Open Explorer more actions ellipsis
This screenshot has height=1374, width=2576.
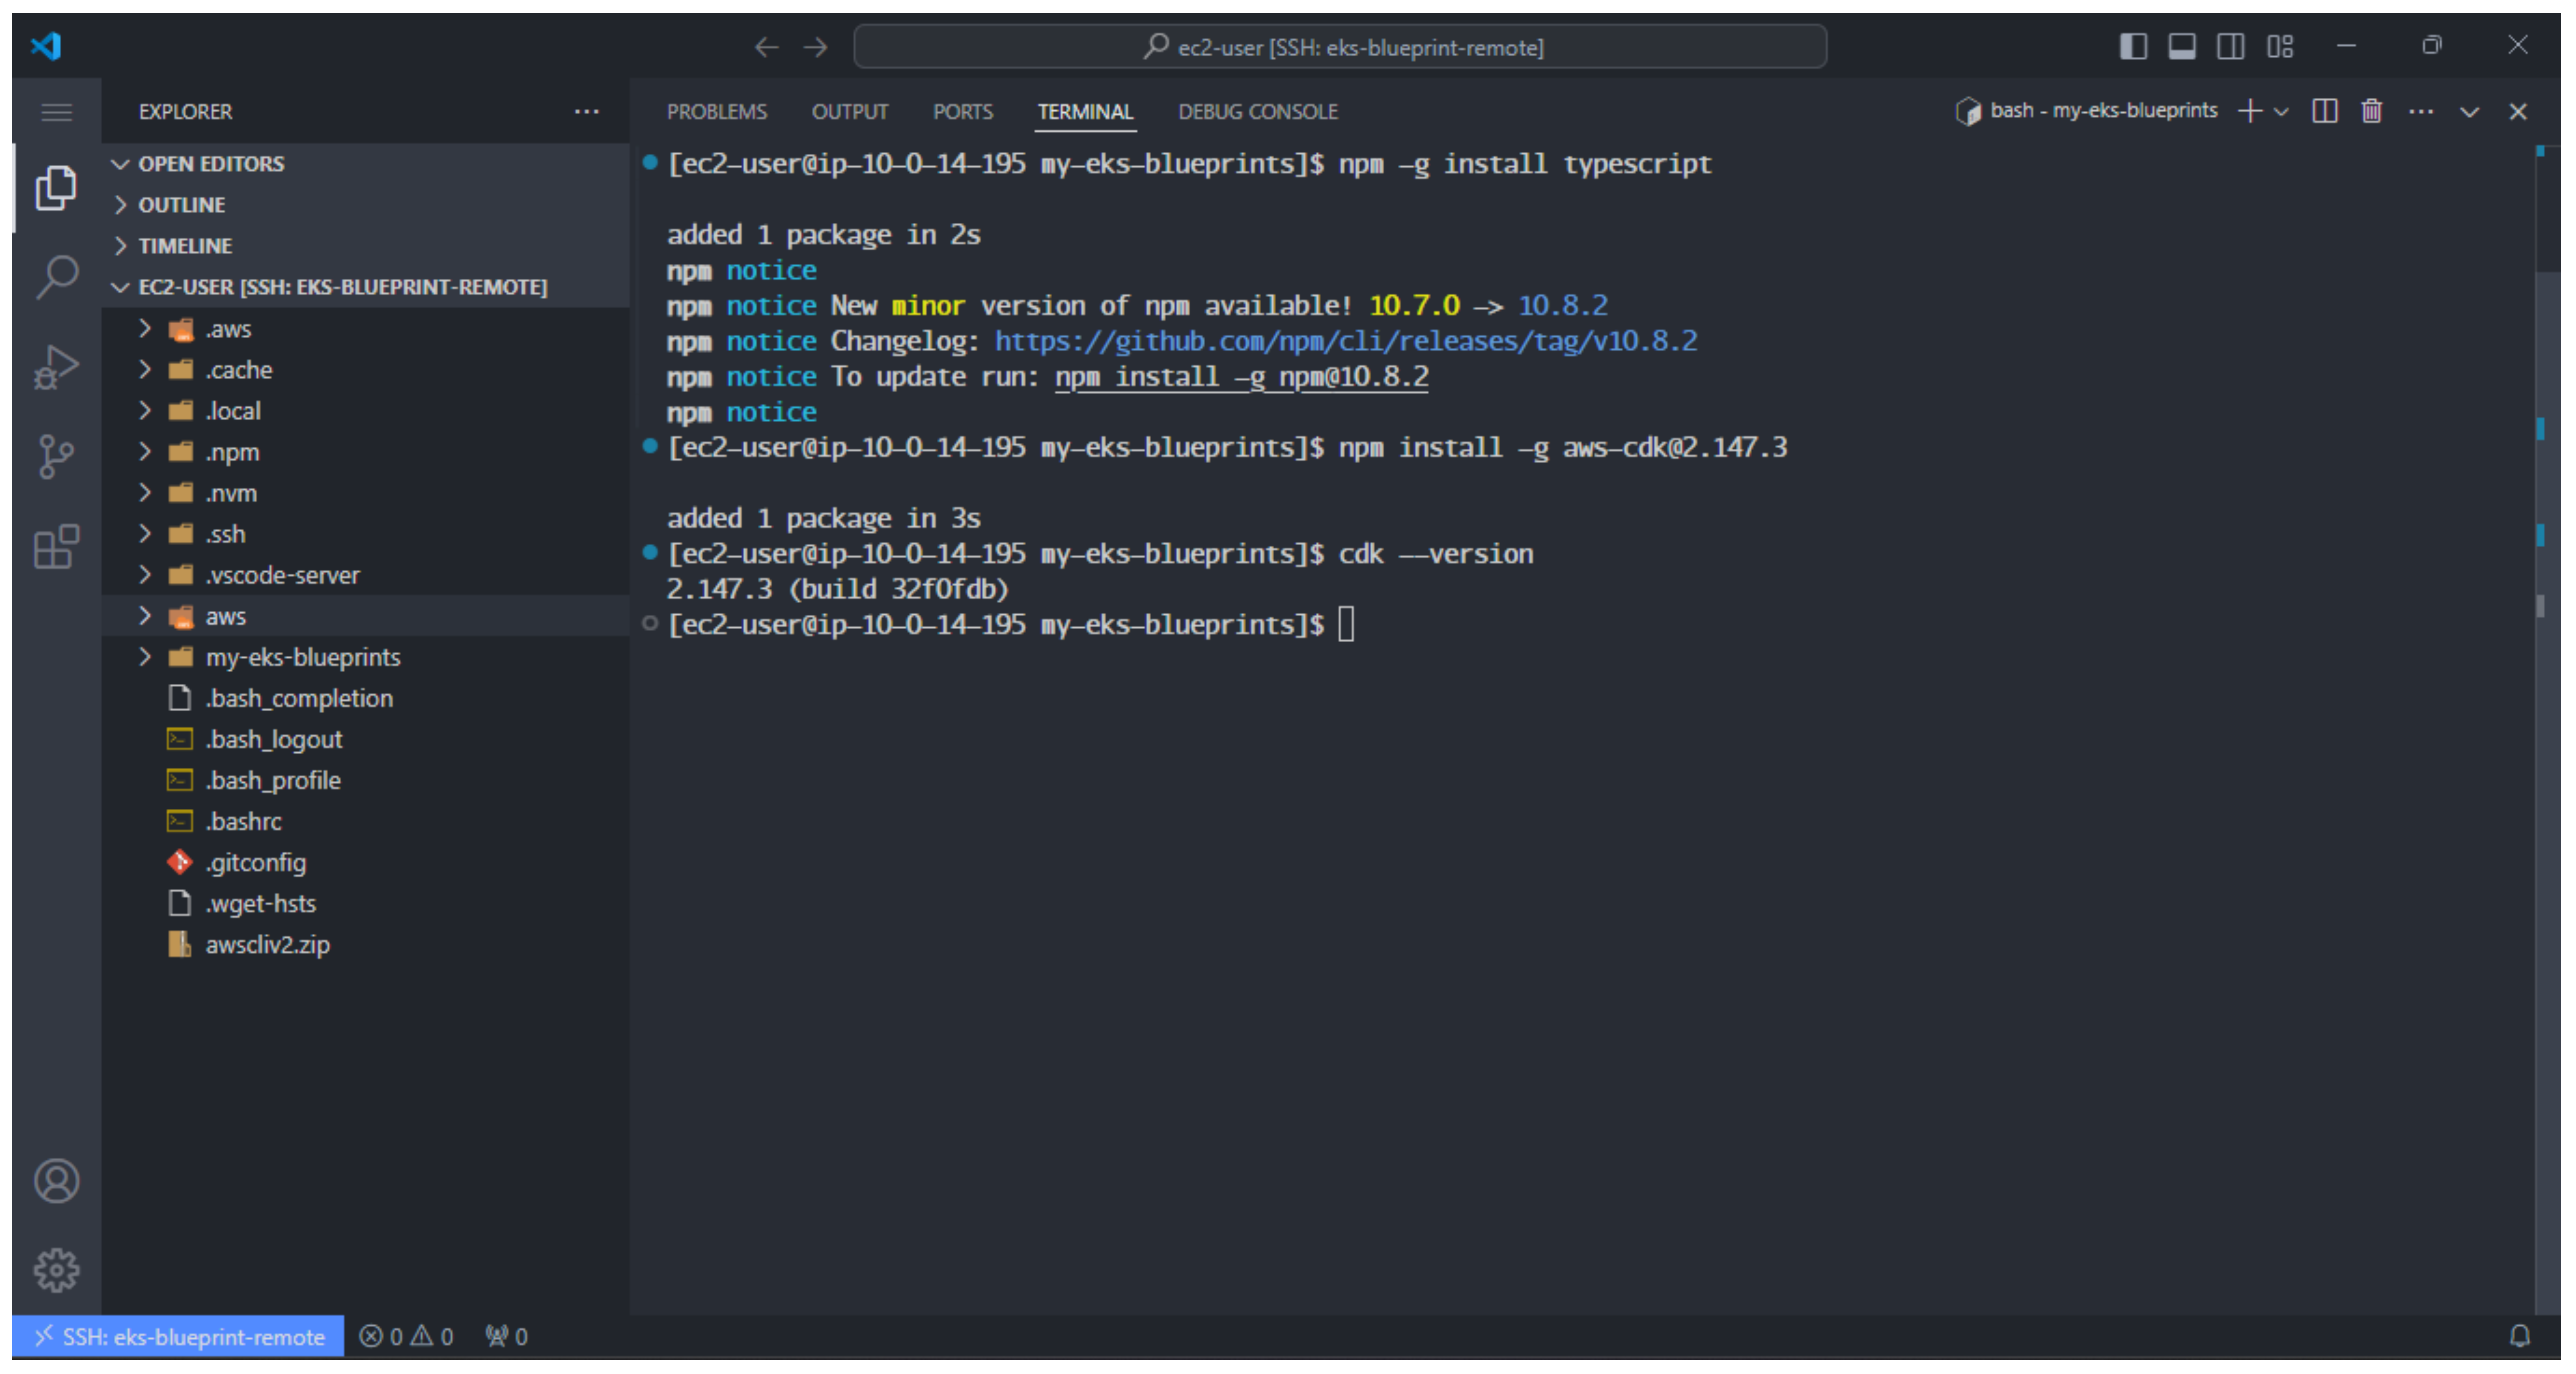(587, 112)
